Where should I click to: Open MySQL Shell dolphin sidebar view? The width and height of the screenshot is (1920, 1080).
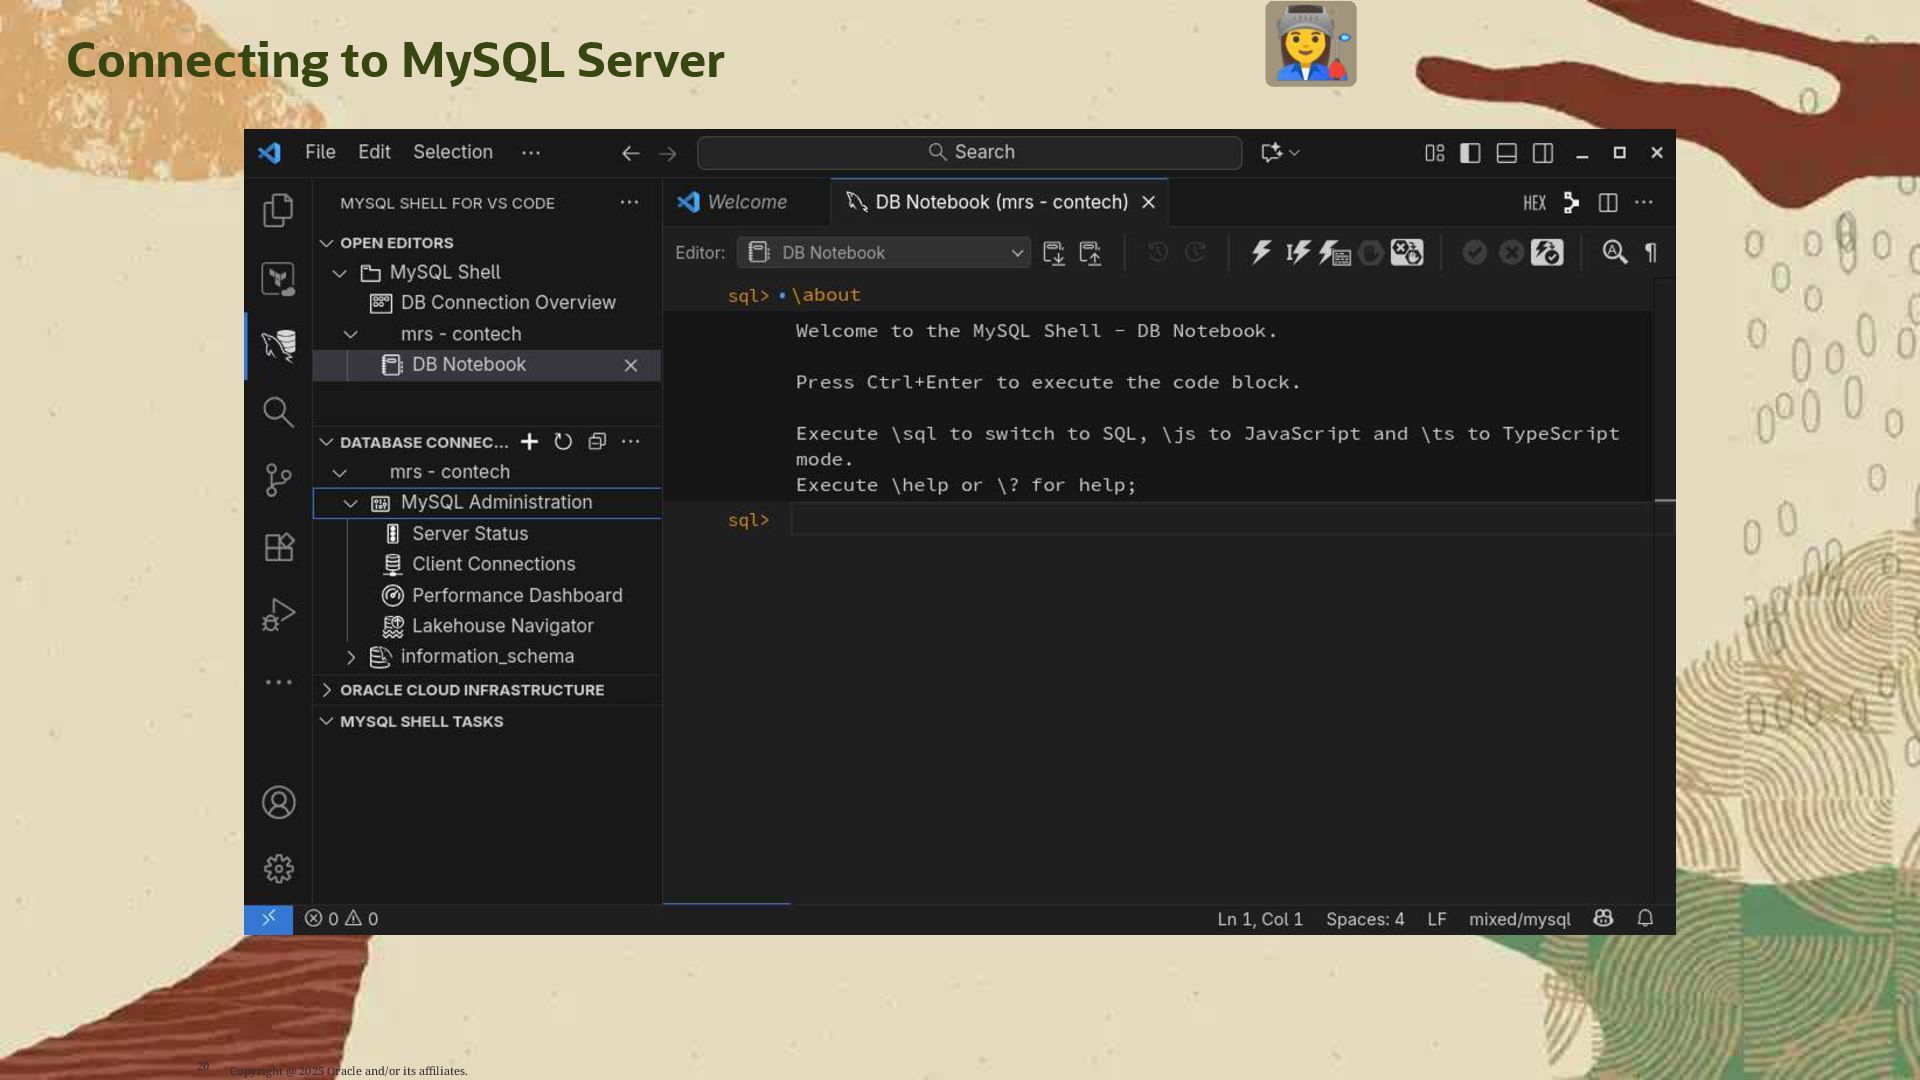pos(278,346)
